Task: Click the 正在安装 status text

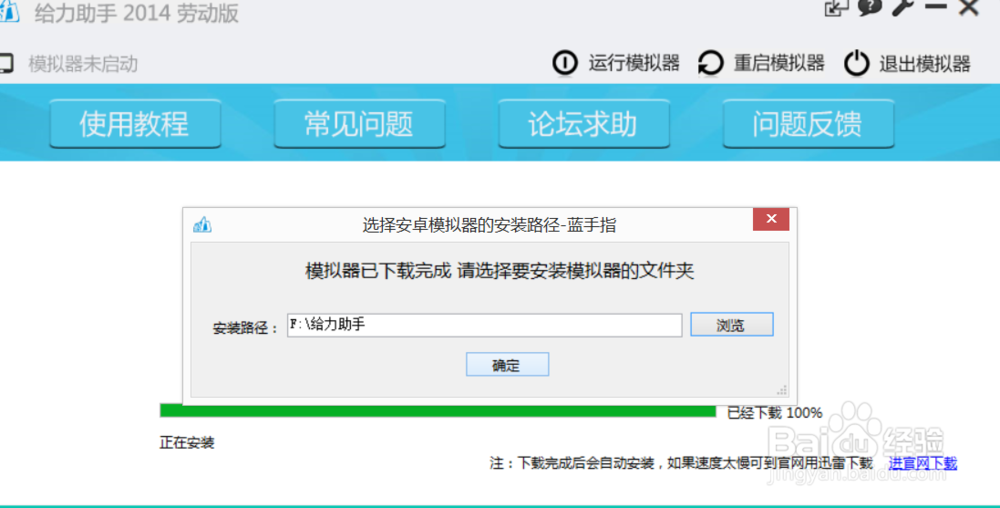Action: coord(187,443)
